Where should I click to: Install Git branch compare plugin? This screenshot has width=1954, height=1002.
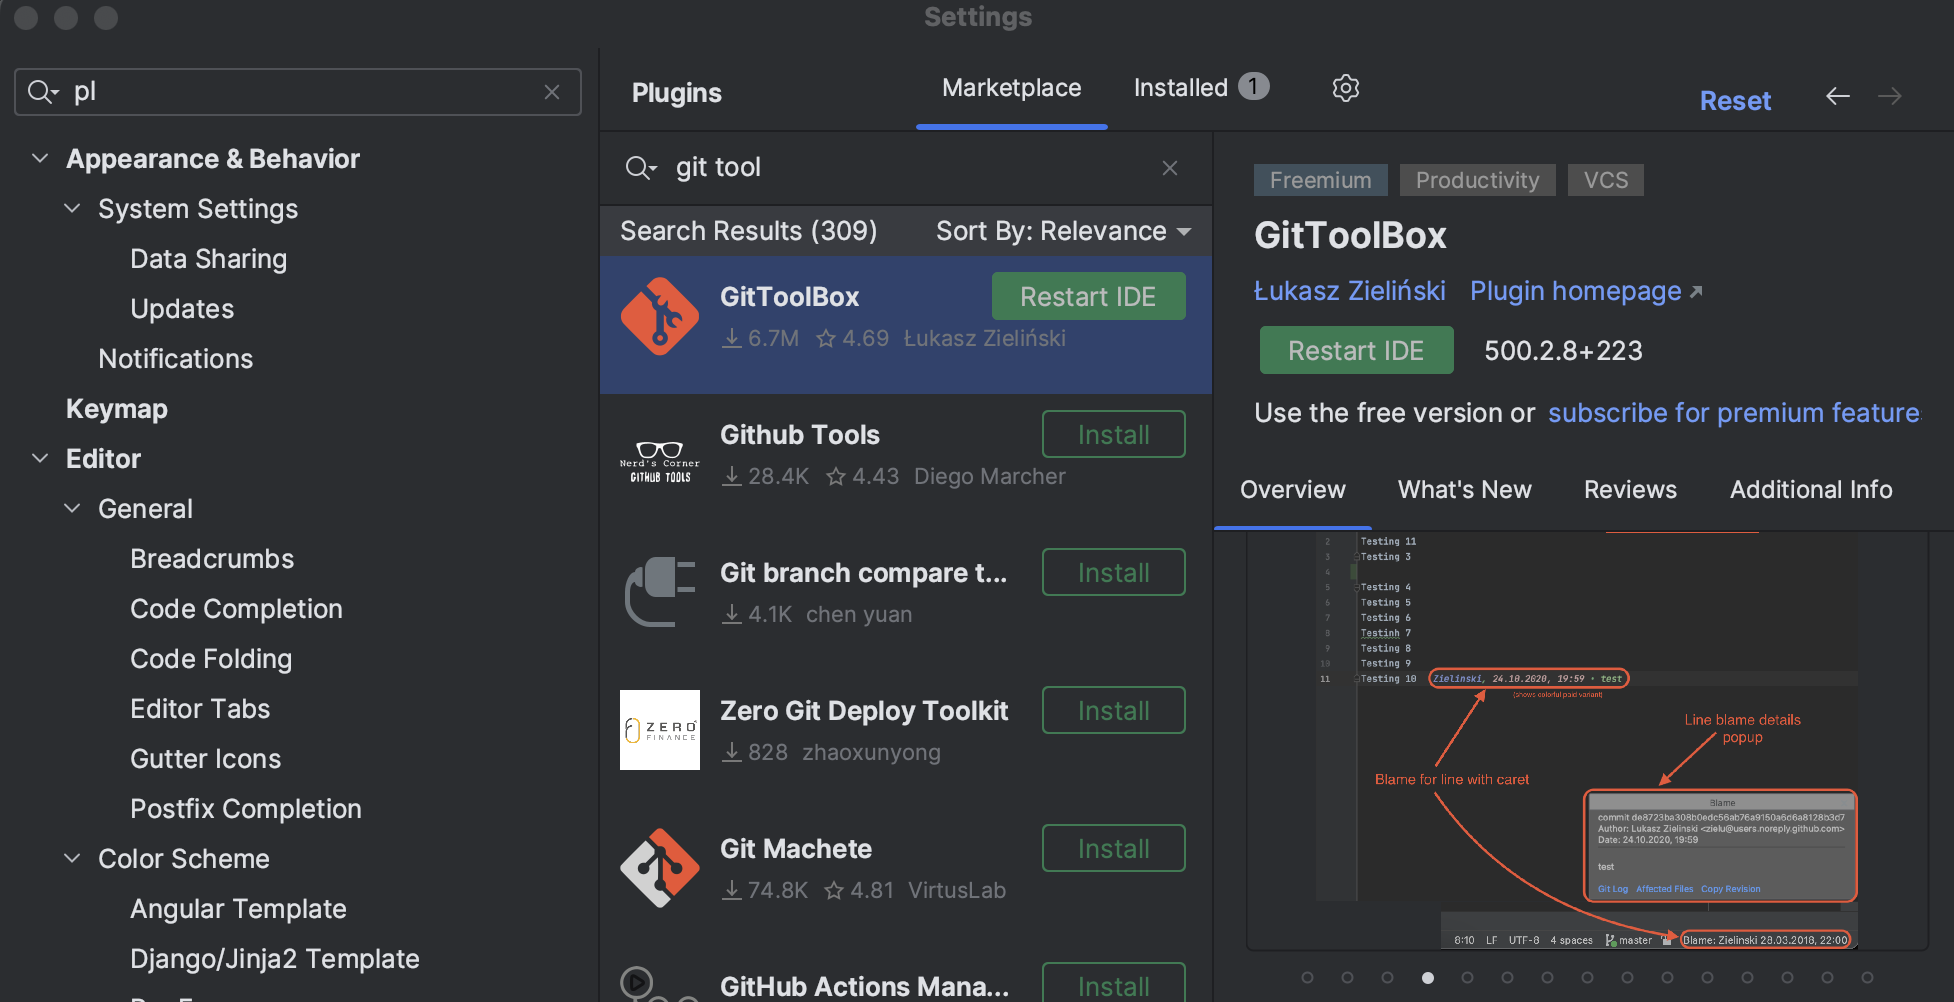pyautogui.click(x=1113, y=573)
